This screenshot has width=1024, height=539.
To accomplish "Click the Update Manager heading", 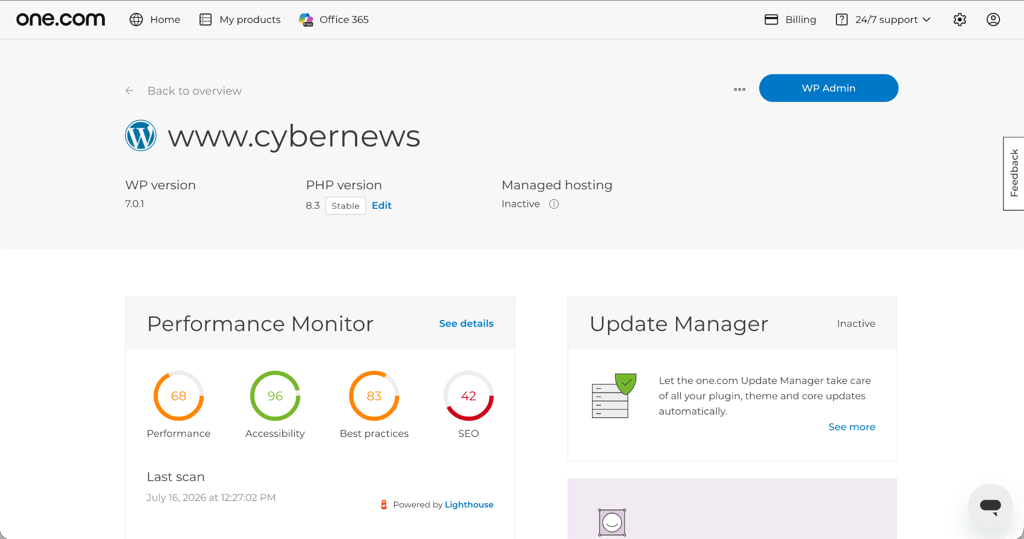I will pyautogui.click(x=679, y=323).
